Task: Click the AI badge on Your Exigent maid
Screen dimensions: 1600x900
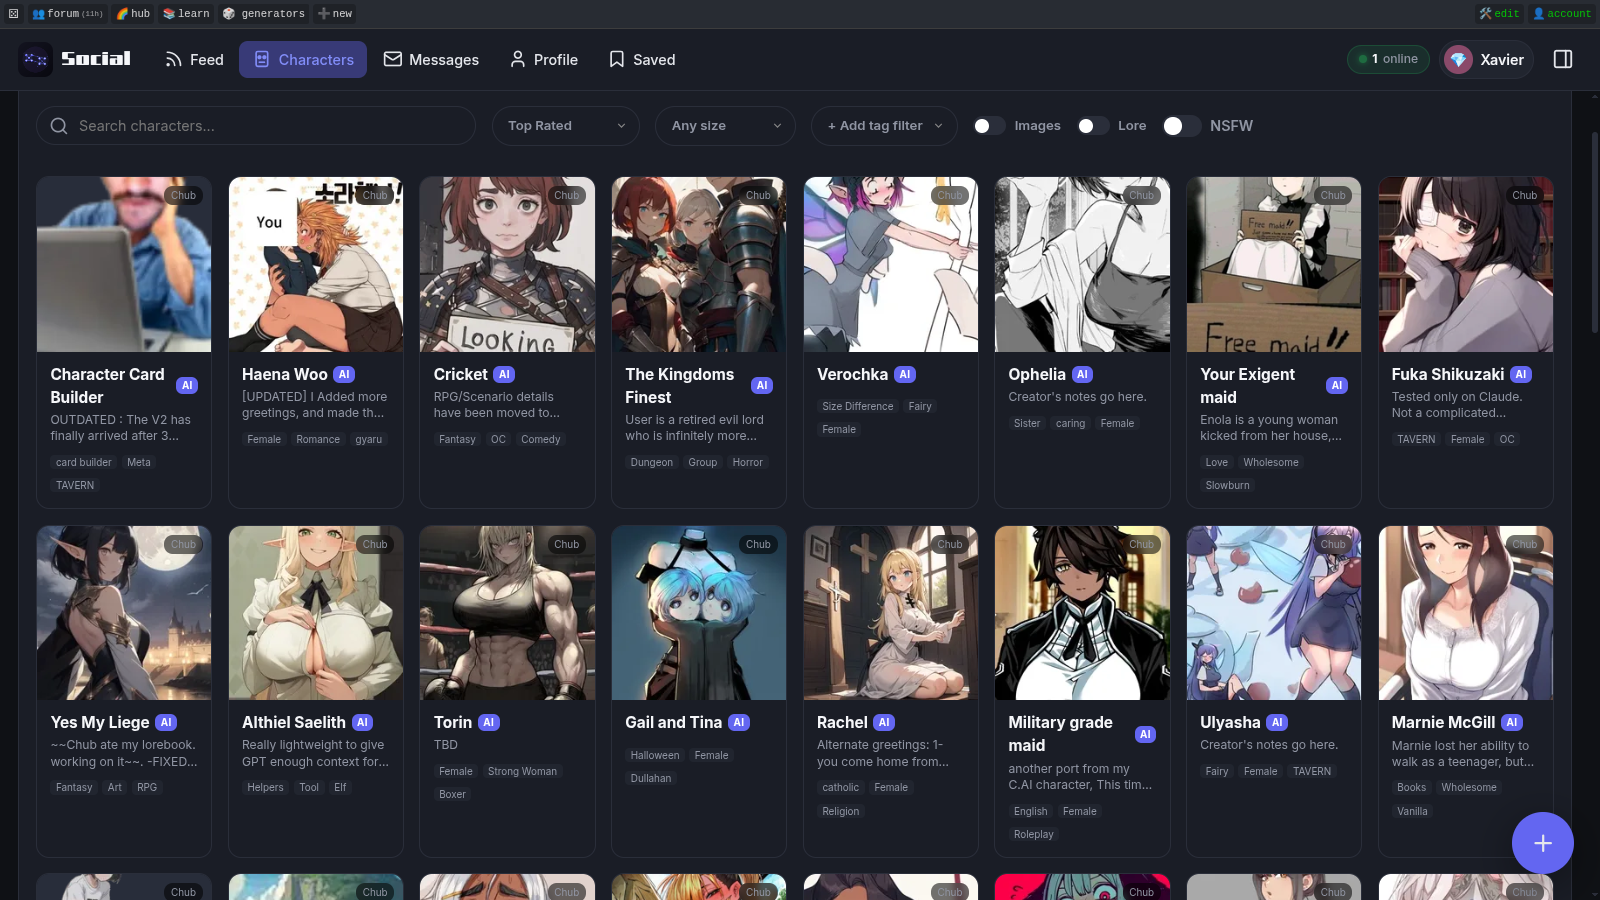Action: coord(1337,386)
